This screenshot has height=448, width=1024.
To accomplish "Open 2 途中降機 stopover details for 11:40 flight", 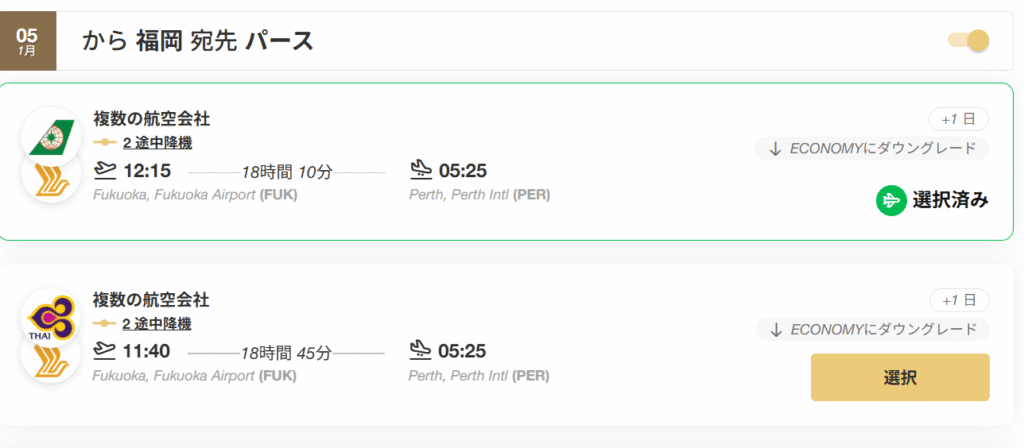I will (156, 324).
